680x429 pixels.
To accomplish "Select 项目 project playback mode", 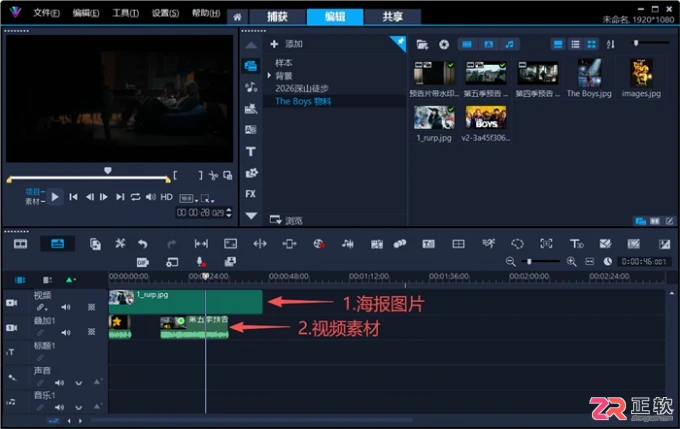I will tap(35, 192).
